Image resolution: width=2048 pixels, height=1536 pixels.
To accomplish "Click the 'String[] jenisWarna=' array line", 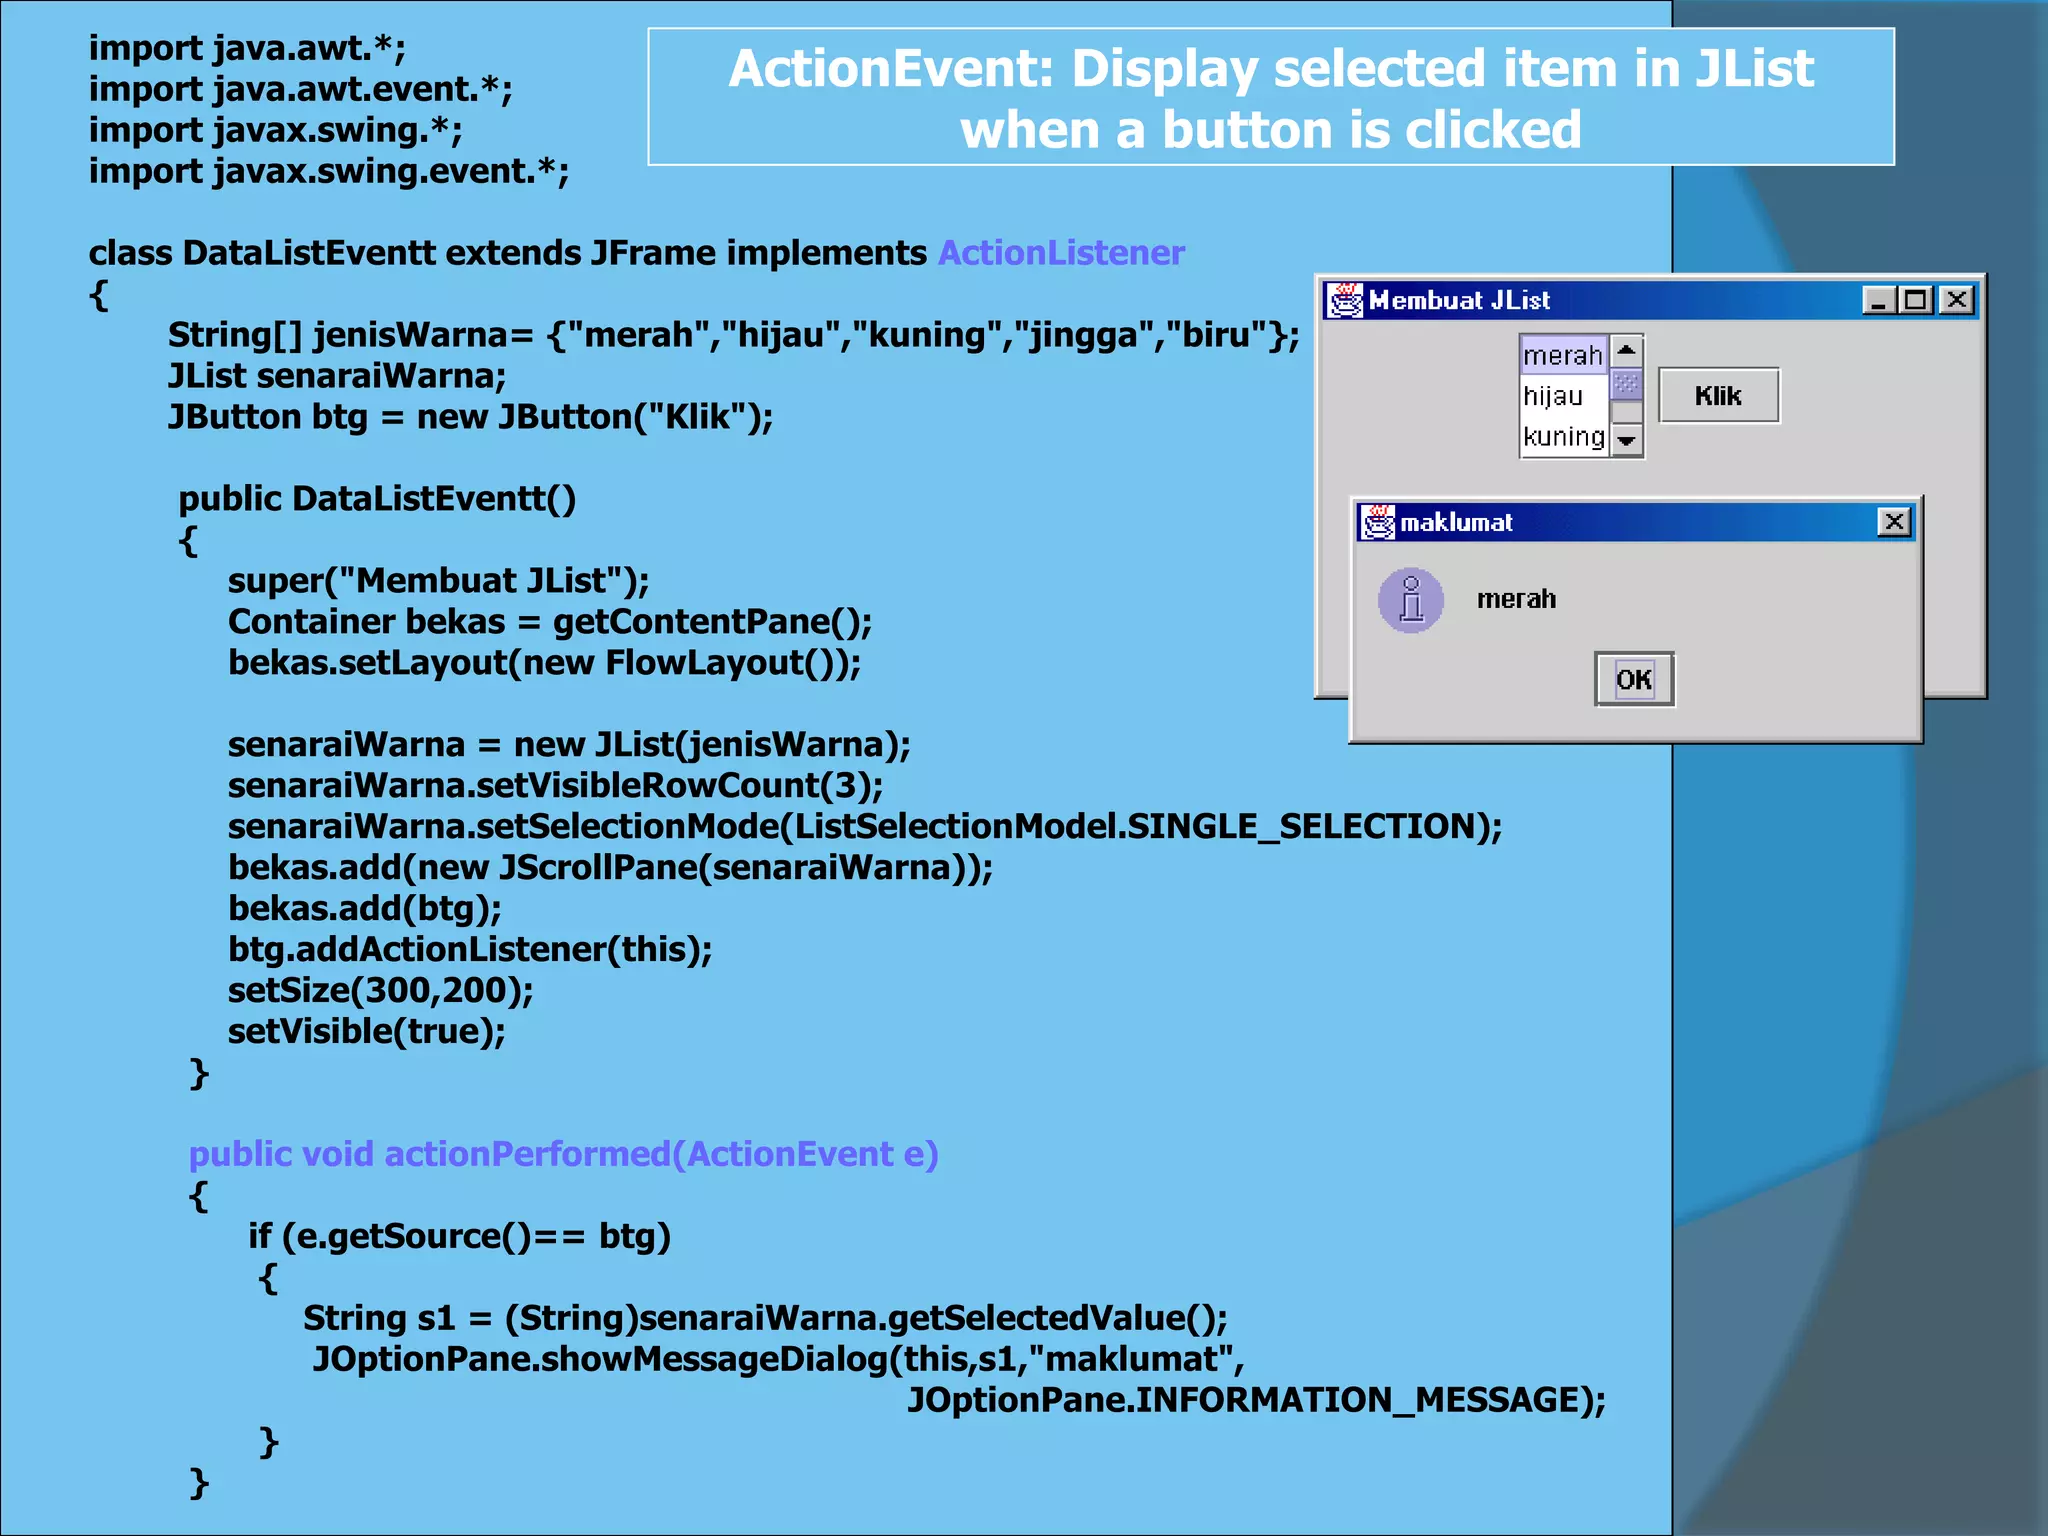I will tap(734, 335).
